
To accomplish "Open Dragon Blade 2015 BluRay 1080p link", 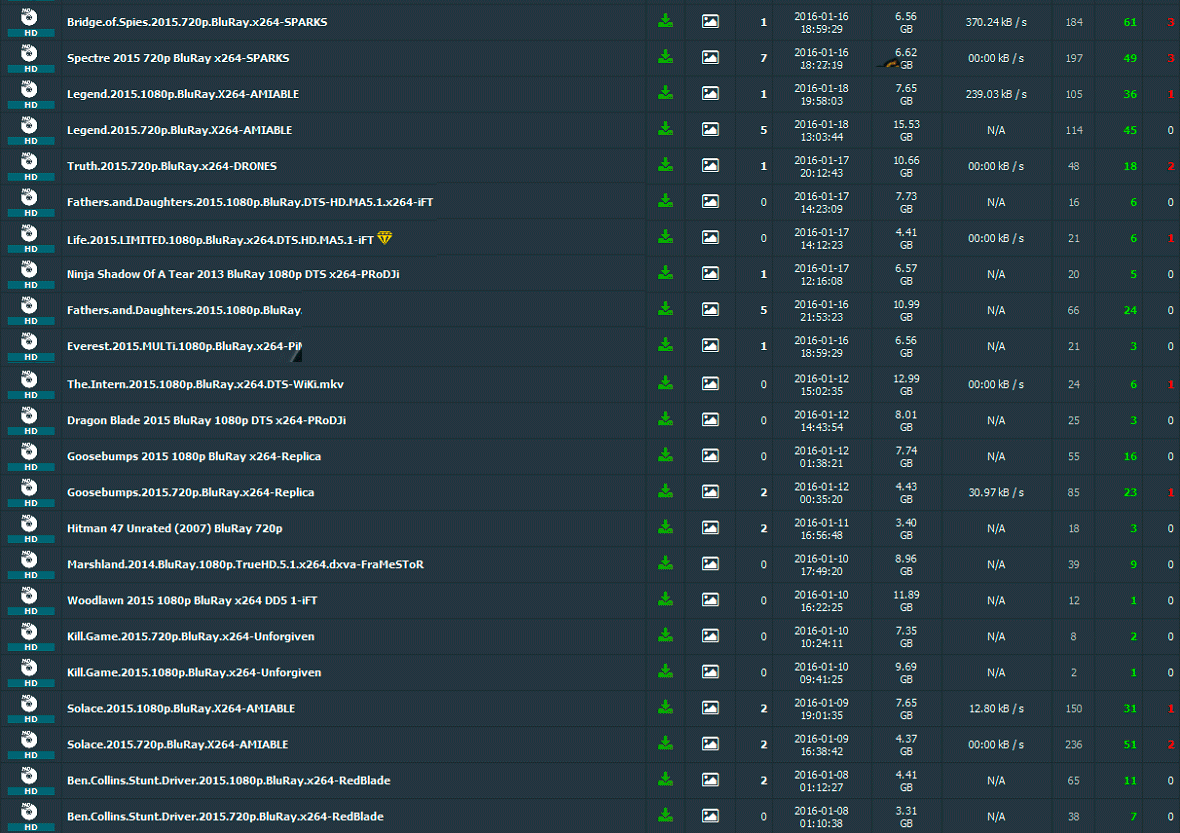I will click(x=206, y=421).
